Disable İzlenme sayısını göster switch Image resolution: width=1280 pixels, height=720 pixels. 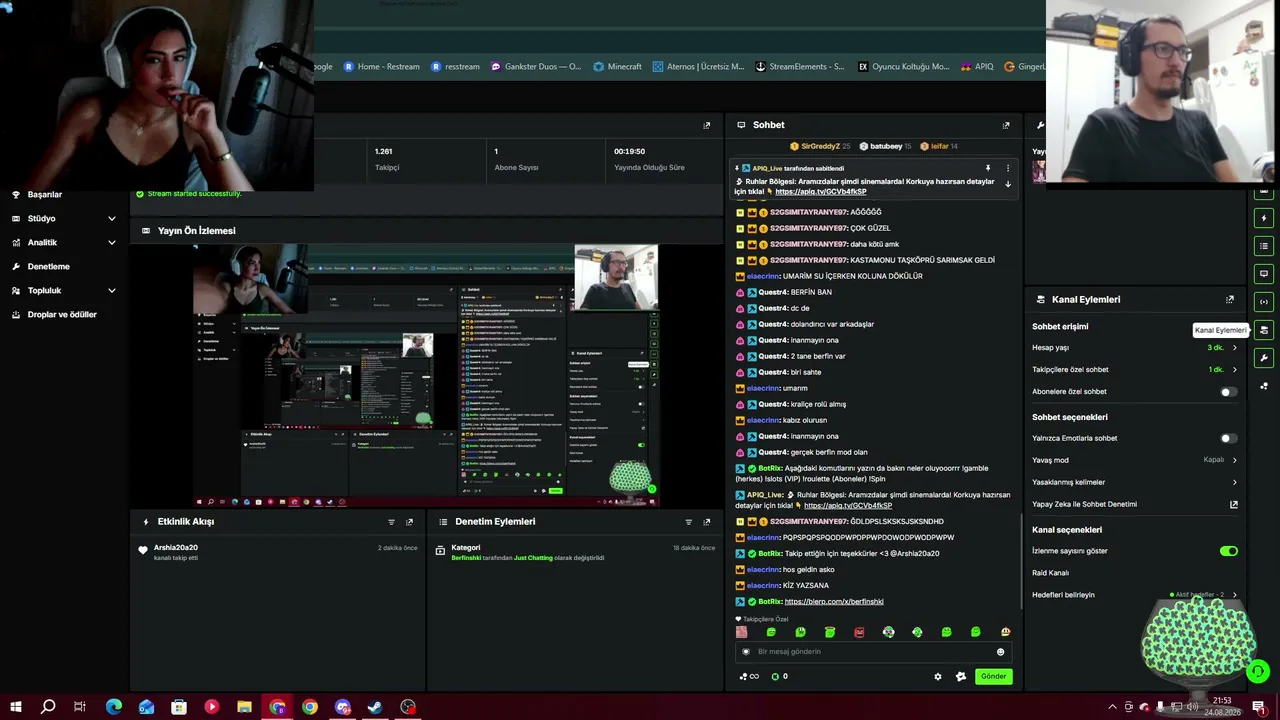(1229, 551)
